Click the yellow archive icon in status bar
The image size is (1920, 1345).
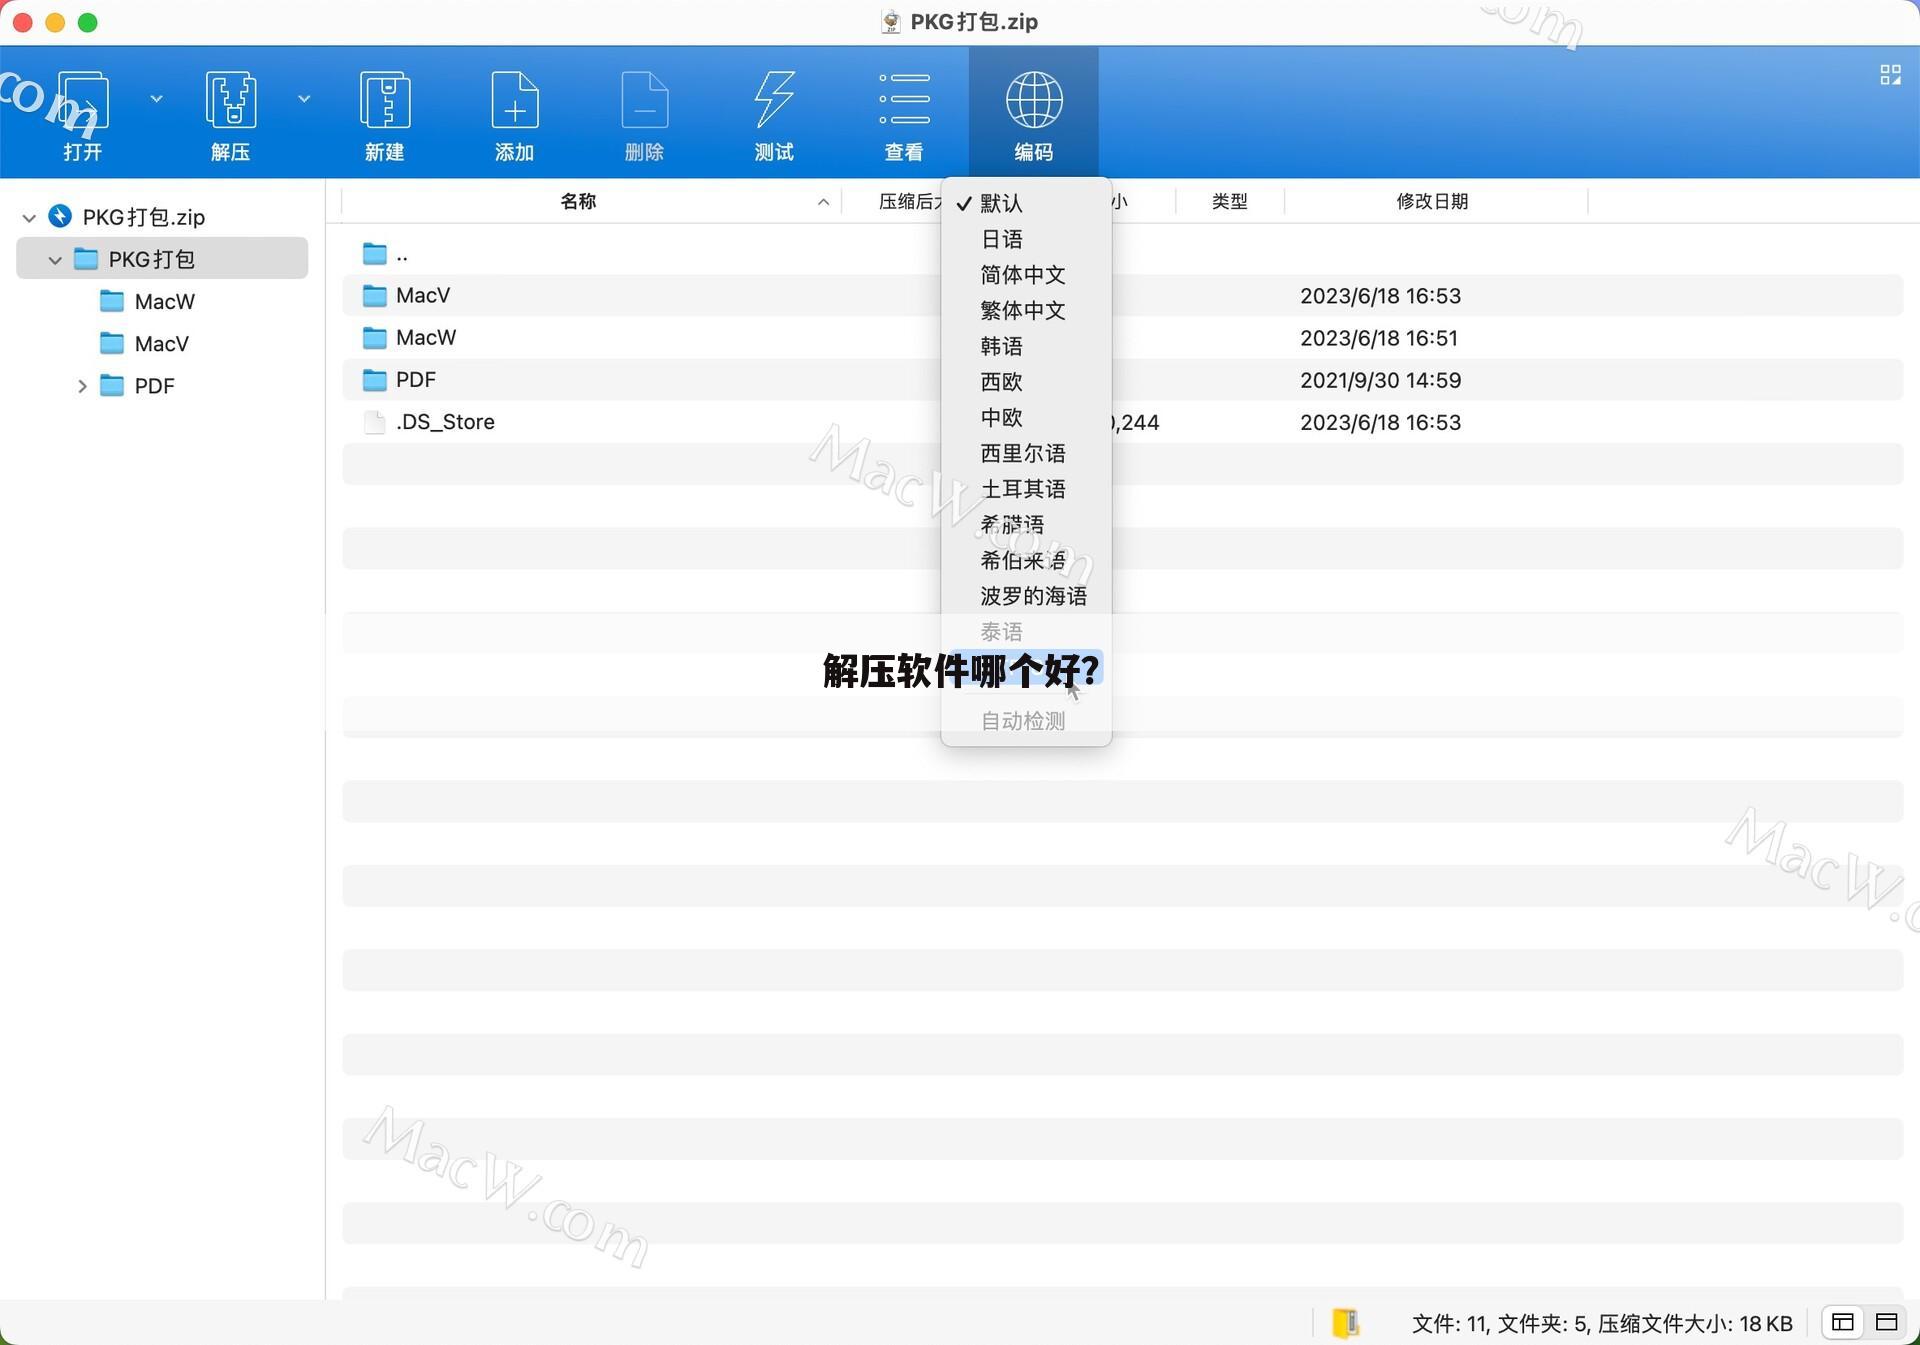pos(1346,1323)
